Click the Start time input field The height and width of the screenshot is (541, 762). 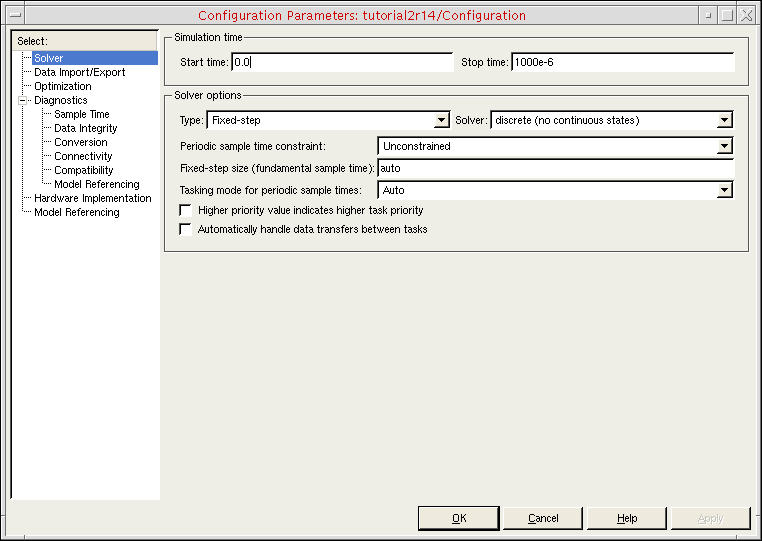click(x=342, y=62)
